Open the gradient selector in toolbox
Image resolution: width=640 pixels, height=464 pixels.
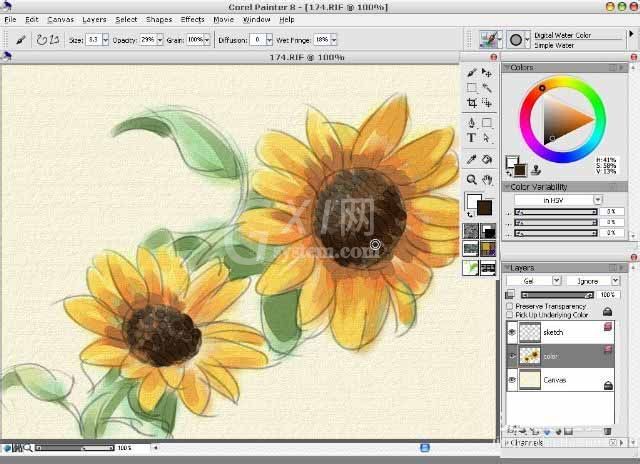[488, 231]
